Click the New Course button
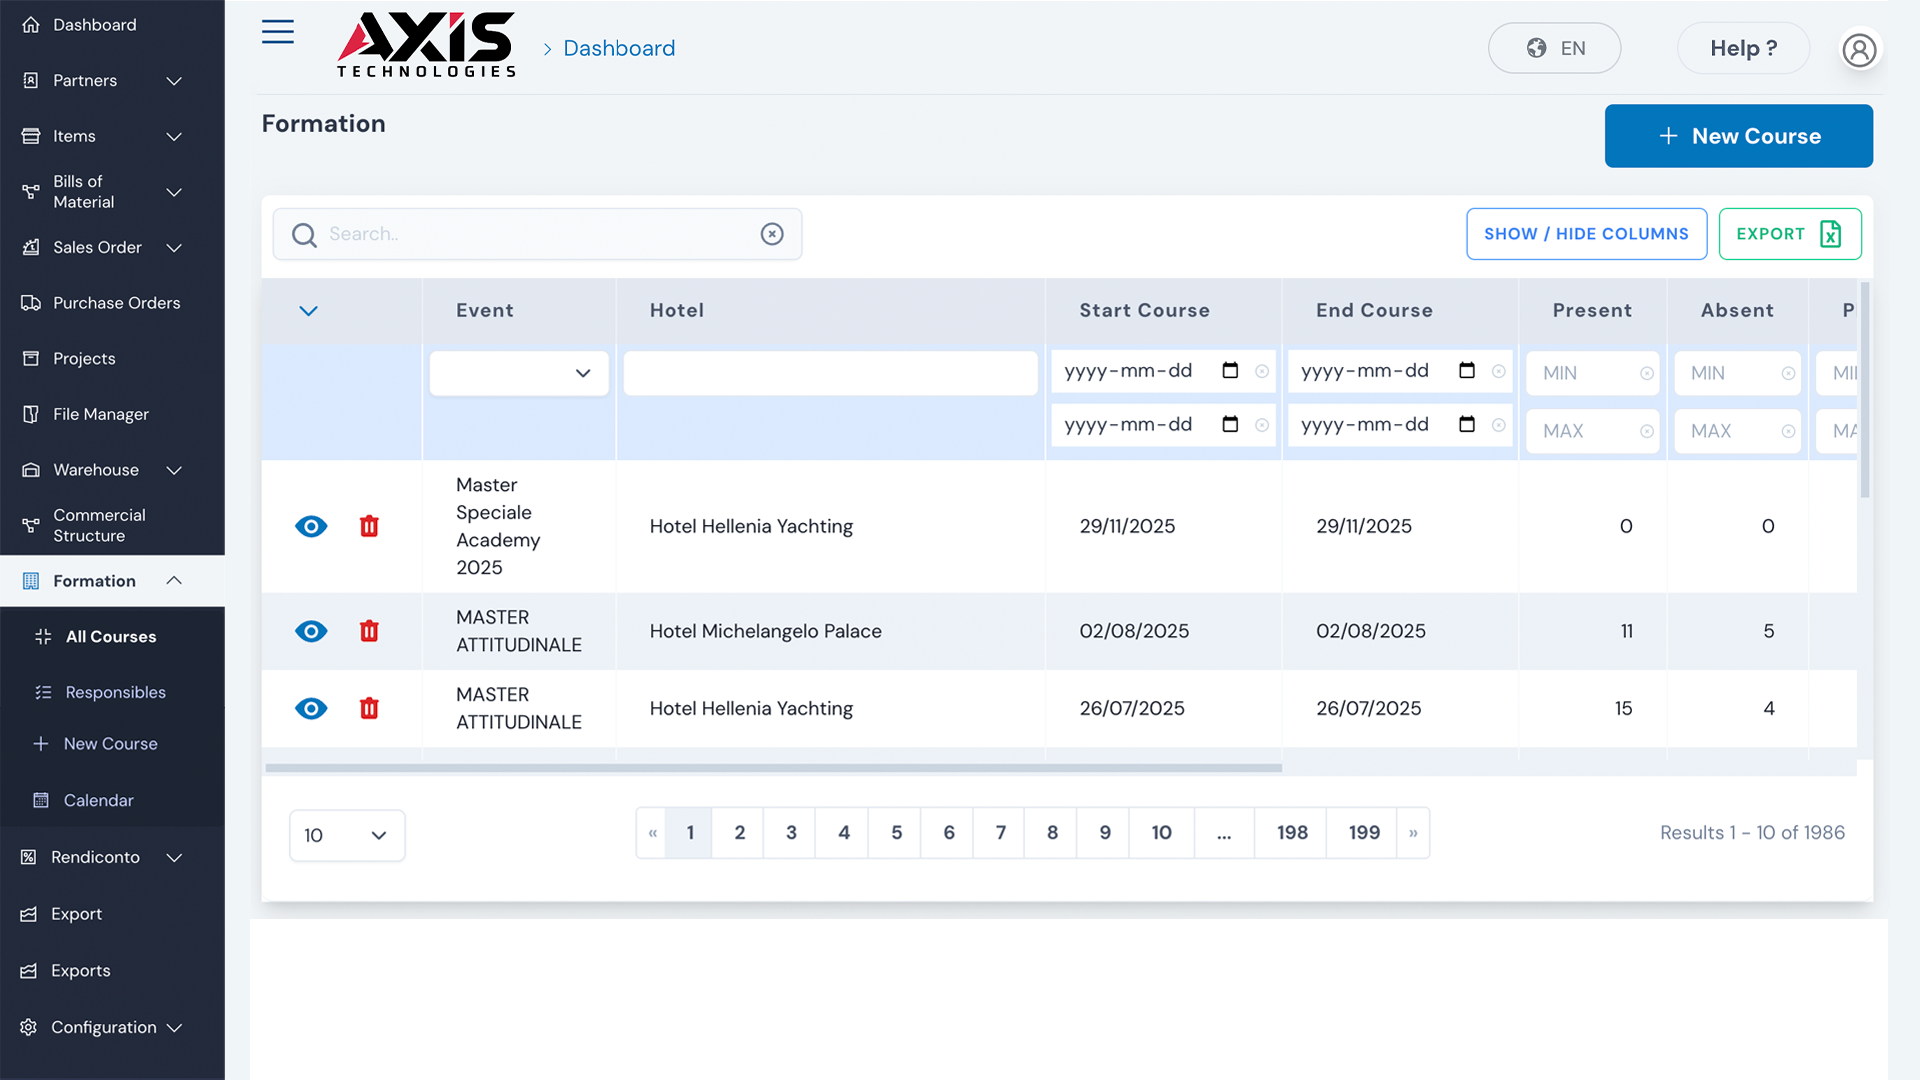Screen dimensions: 1920x1080 tap(1738, 136)
